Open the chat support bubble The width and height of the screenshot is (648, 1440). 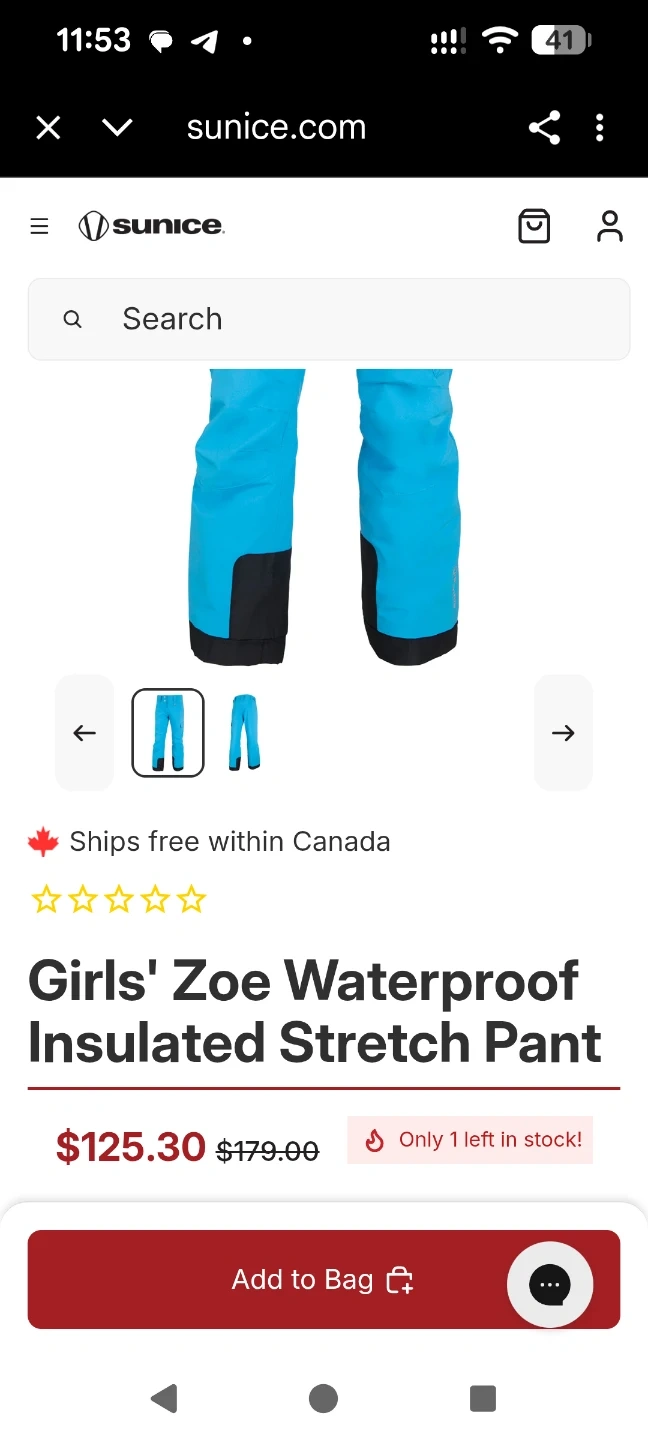tap(550, 1285)
